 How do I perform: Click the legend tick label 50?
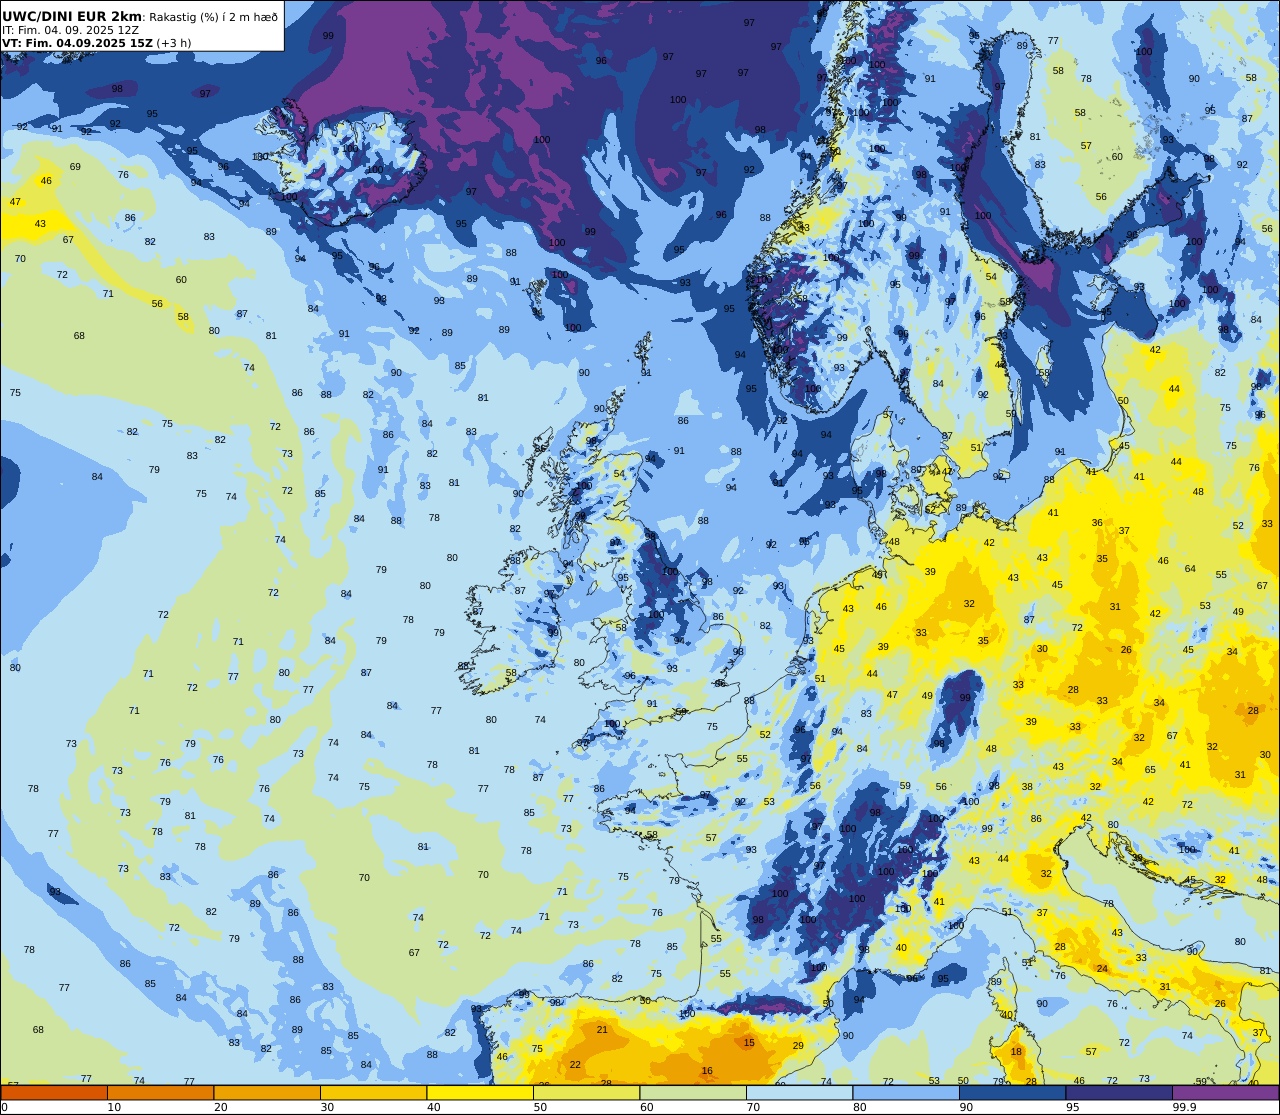click(x=540, y=1107)
